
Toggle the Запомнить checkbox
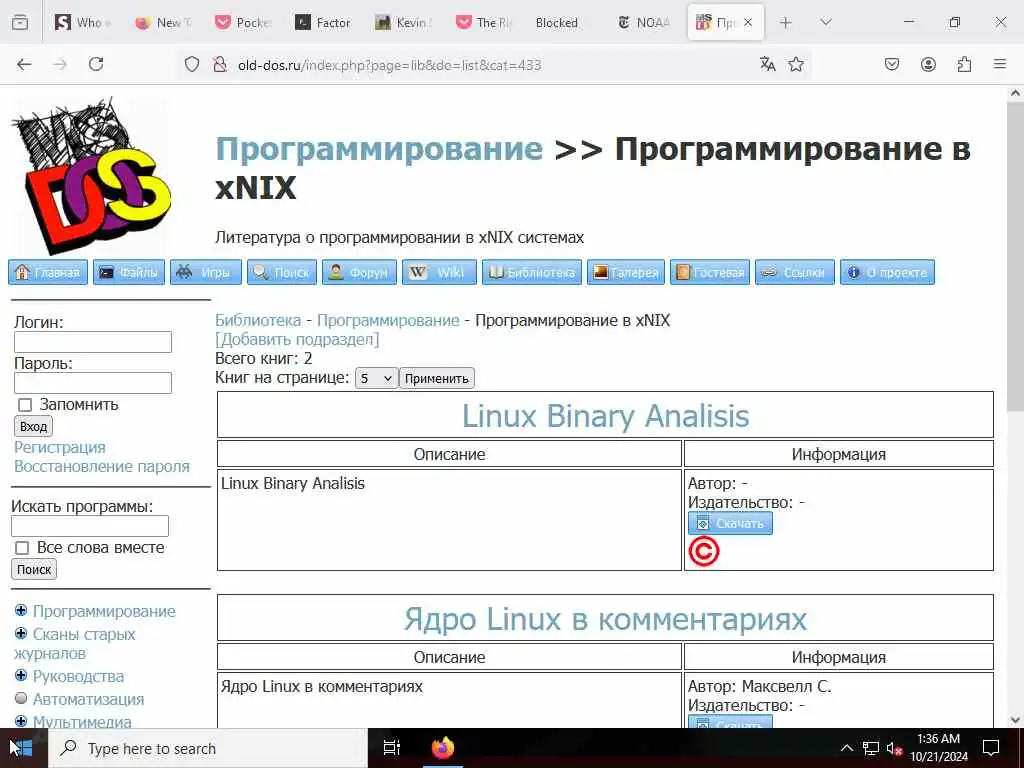25,406
